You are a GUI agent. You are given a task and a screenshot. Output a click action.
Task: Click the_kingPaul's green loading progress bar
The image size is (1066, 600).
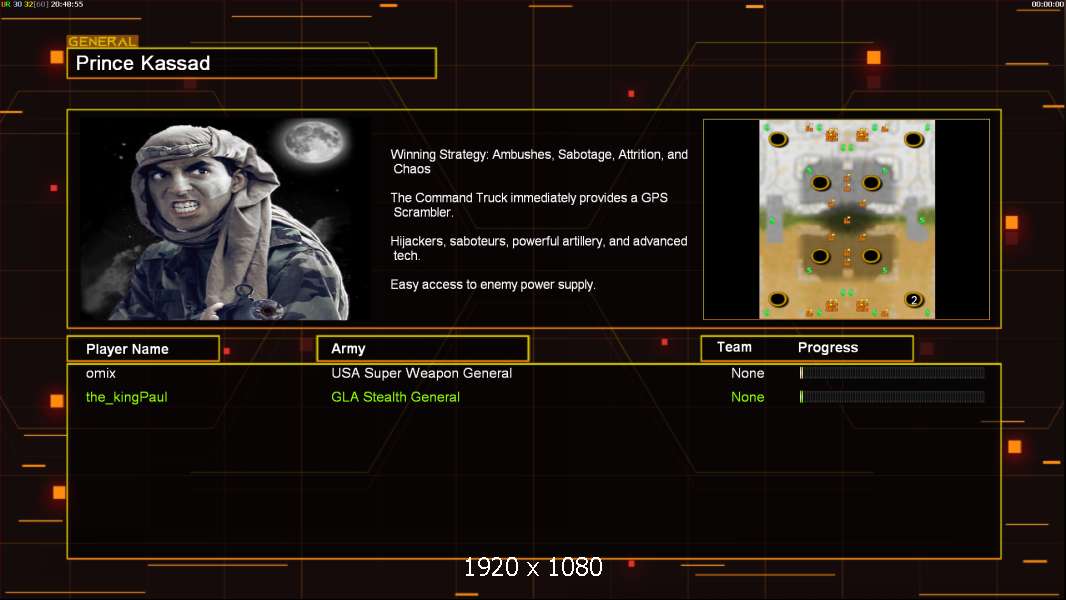[x=892, y=396]
